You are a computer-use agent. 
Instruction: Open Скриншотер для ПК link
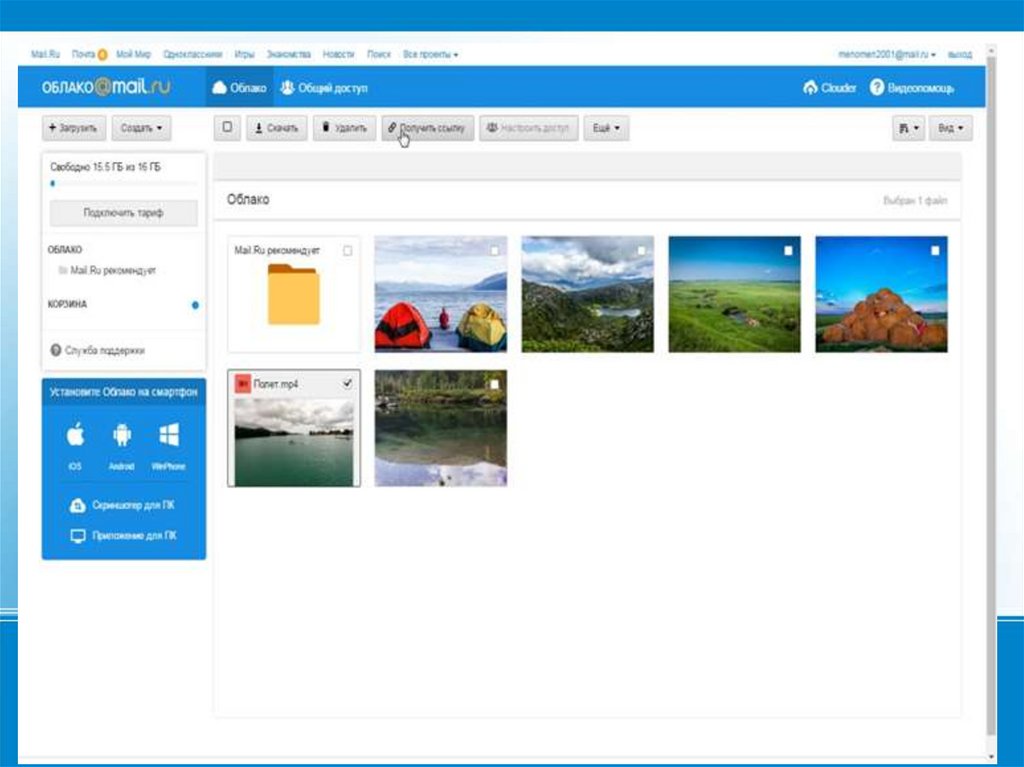[x=122, y=505]
